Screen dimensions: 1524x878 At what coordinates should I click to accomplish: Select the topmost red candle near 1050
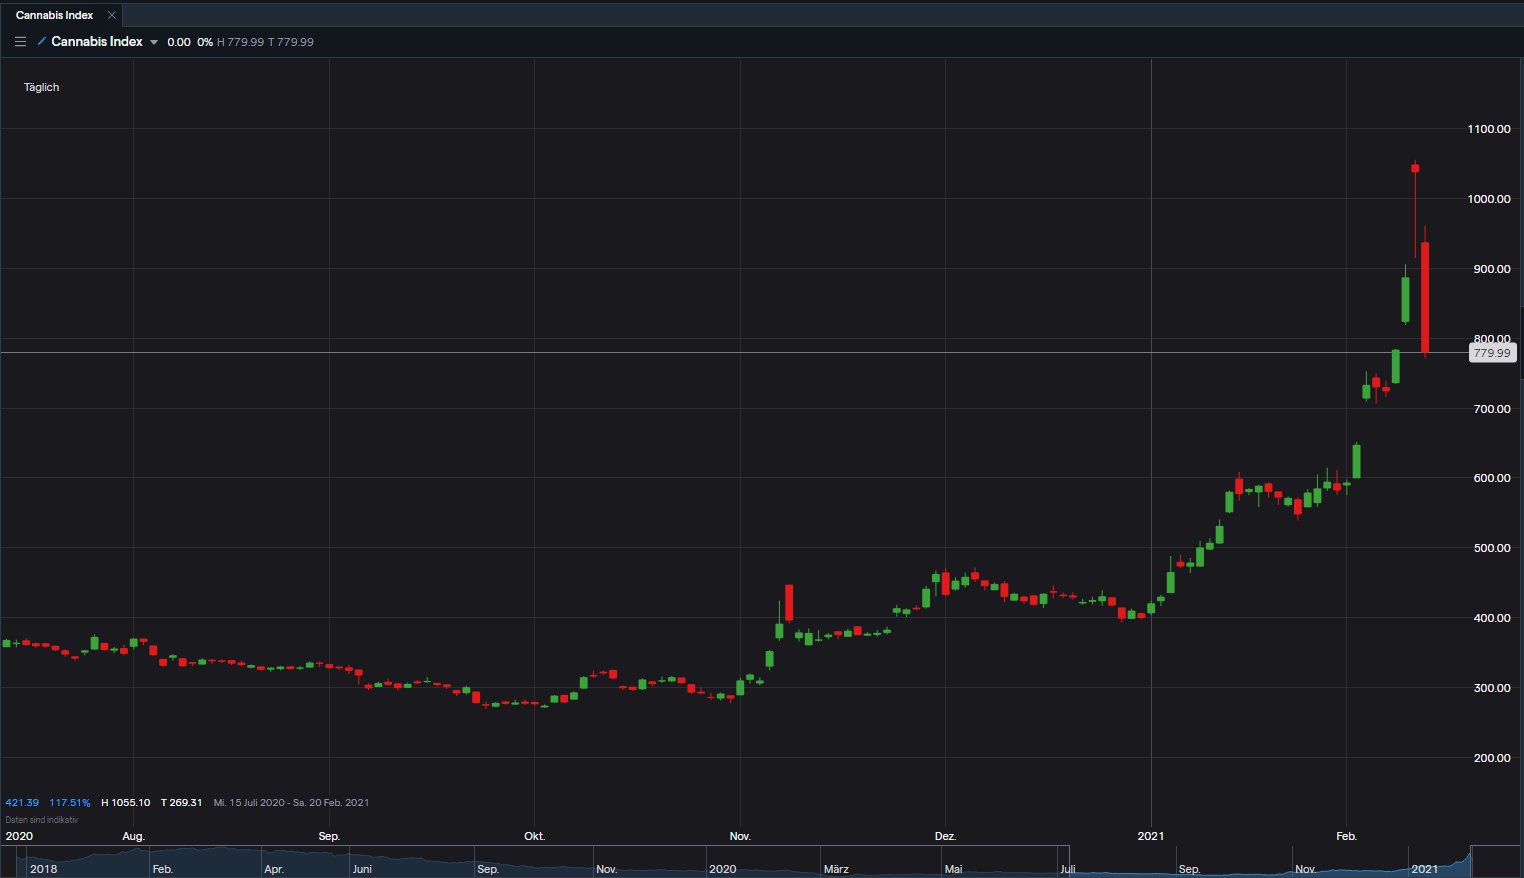(x=1415, y=168)
